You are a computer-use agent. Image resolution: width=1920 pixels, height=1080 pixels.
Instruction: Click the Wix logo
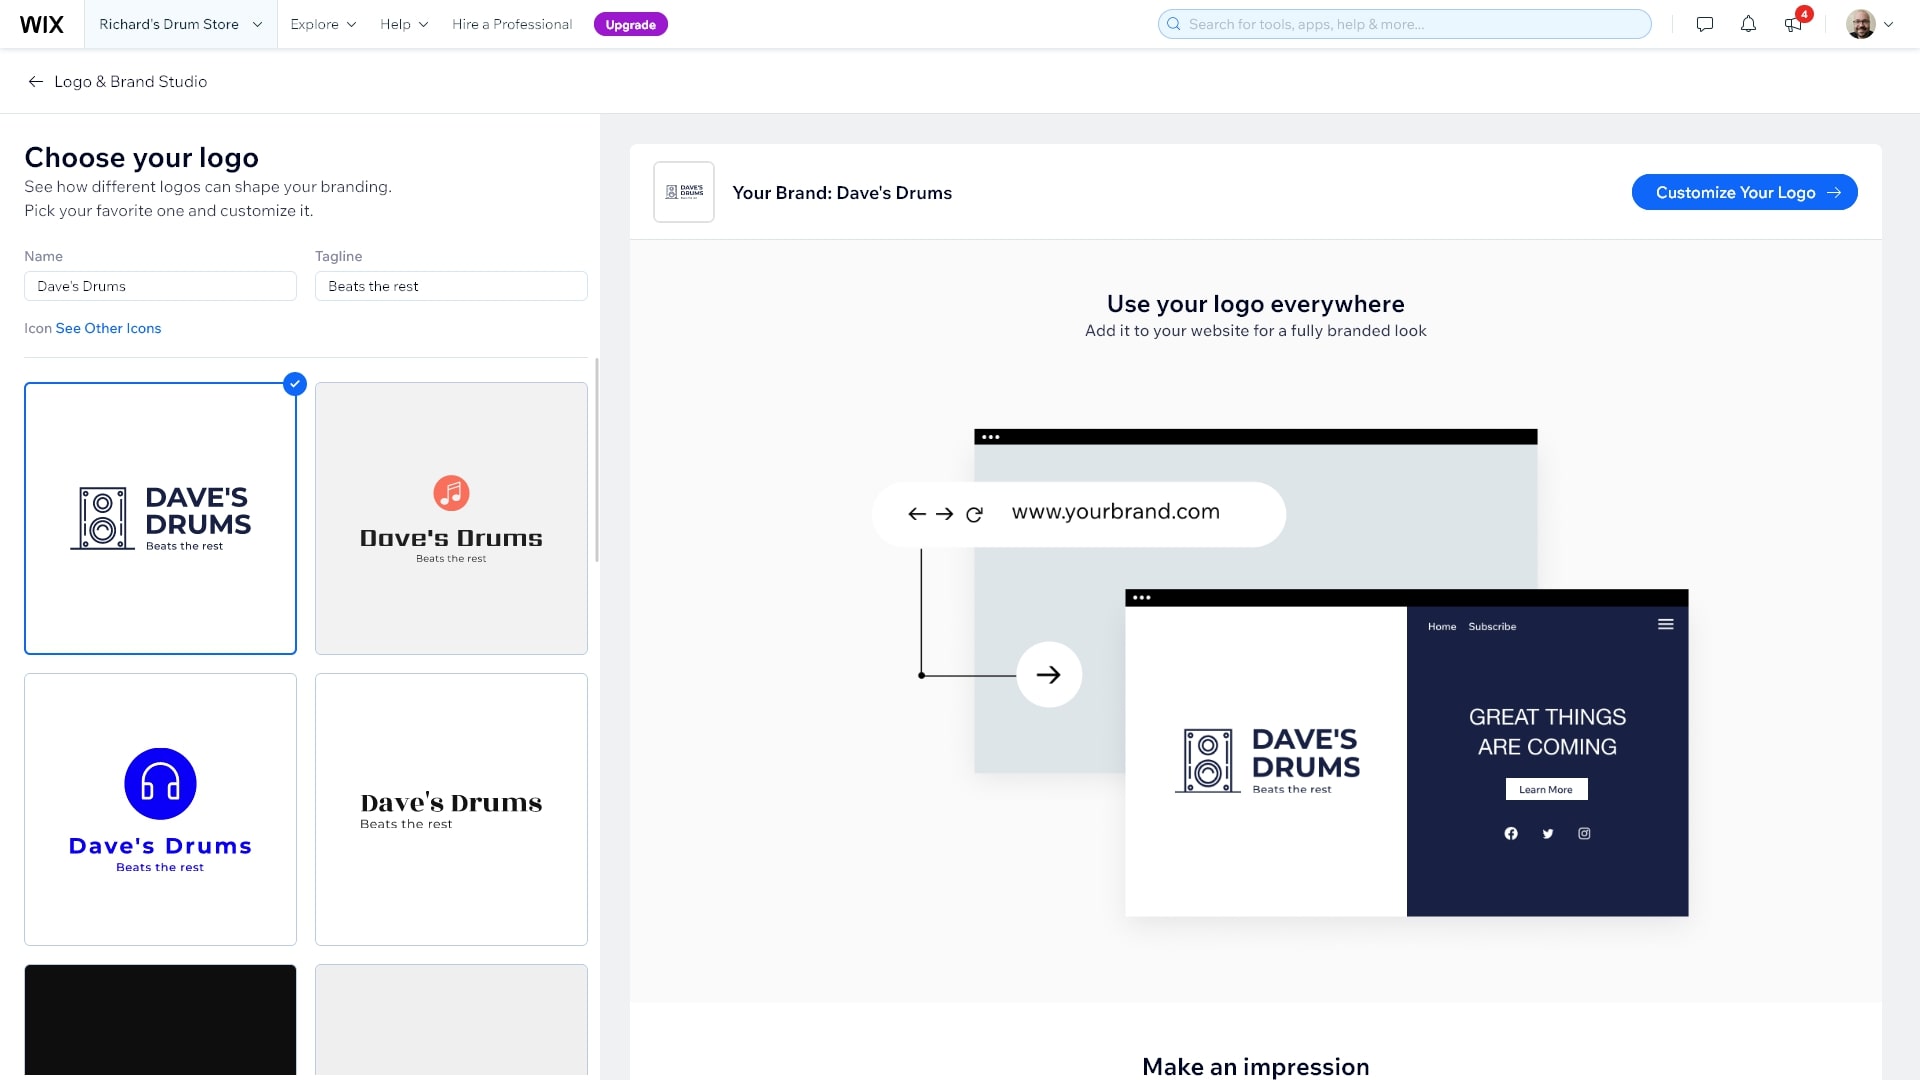click(x=42, y=24)
